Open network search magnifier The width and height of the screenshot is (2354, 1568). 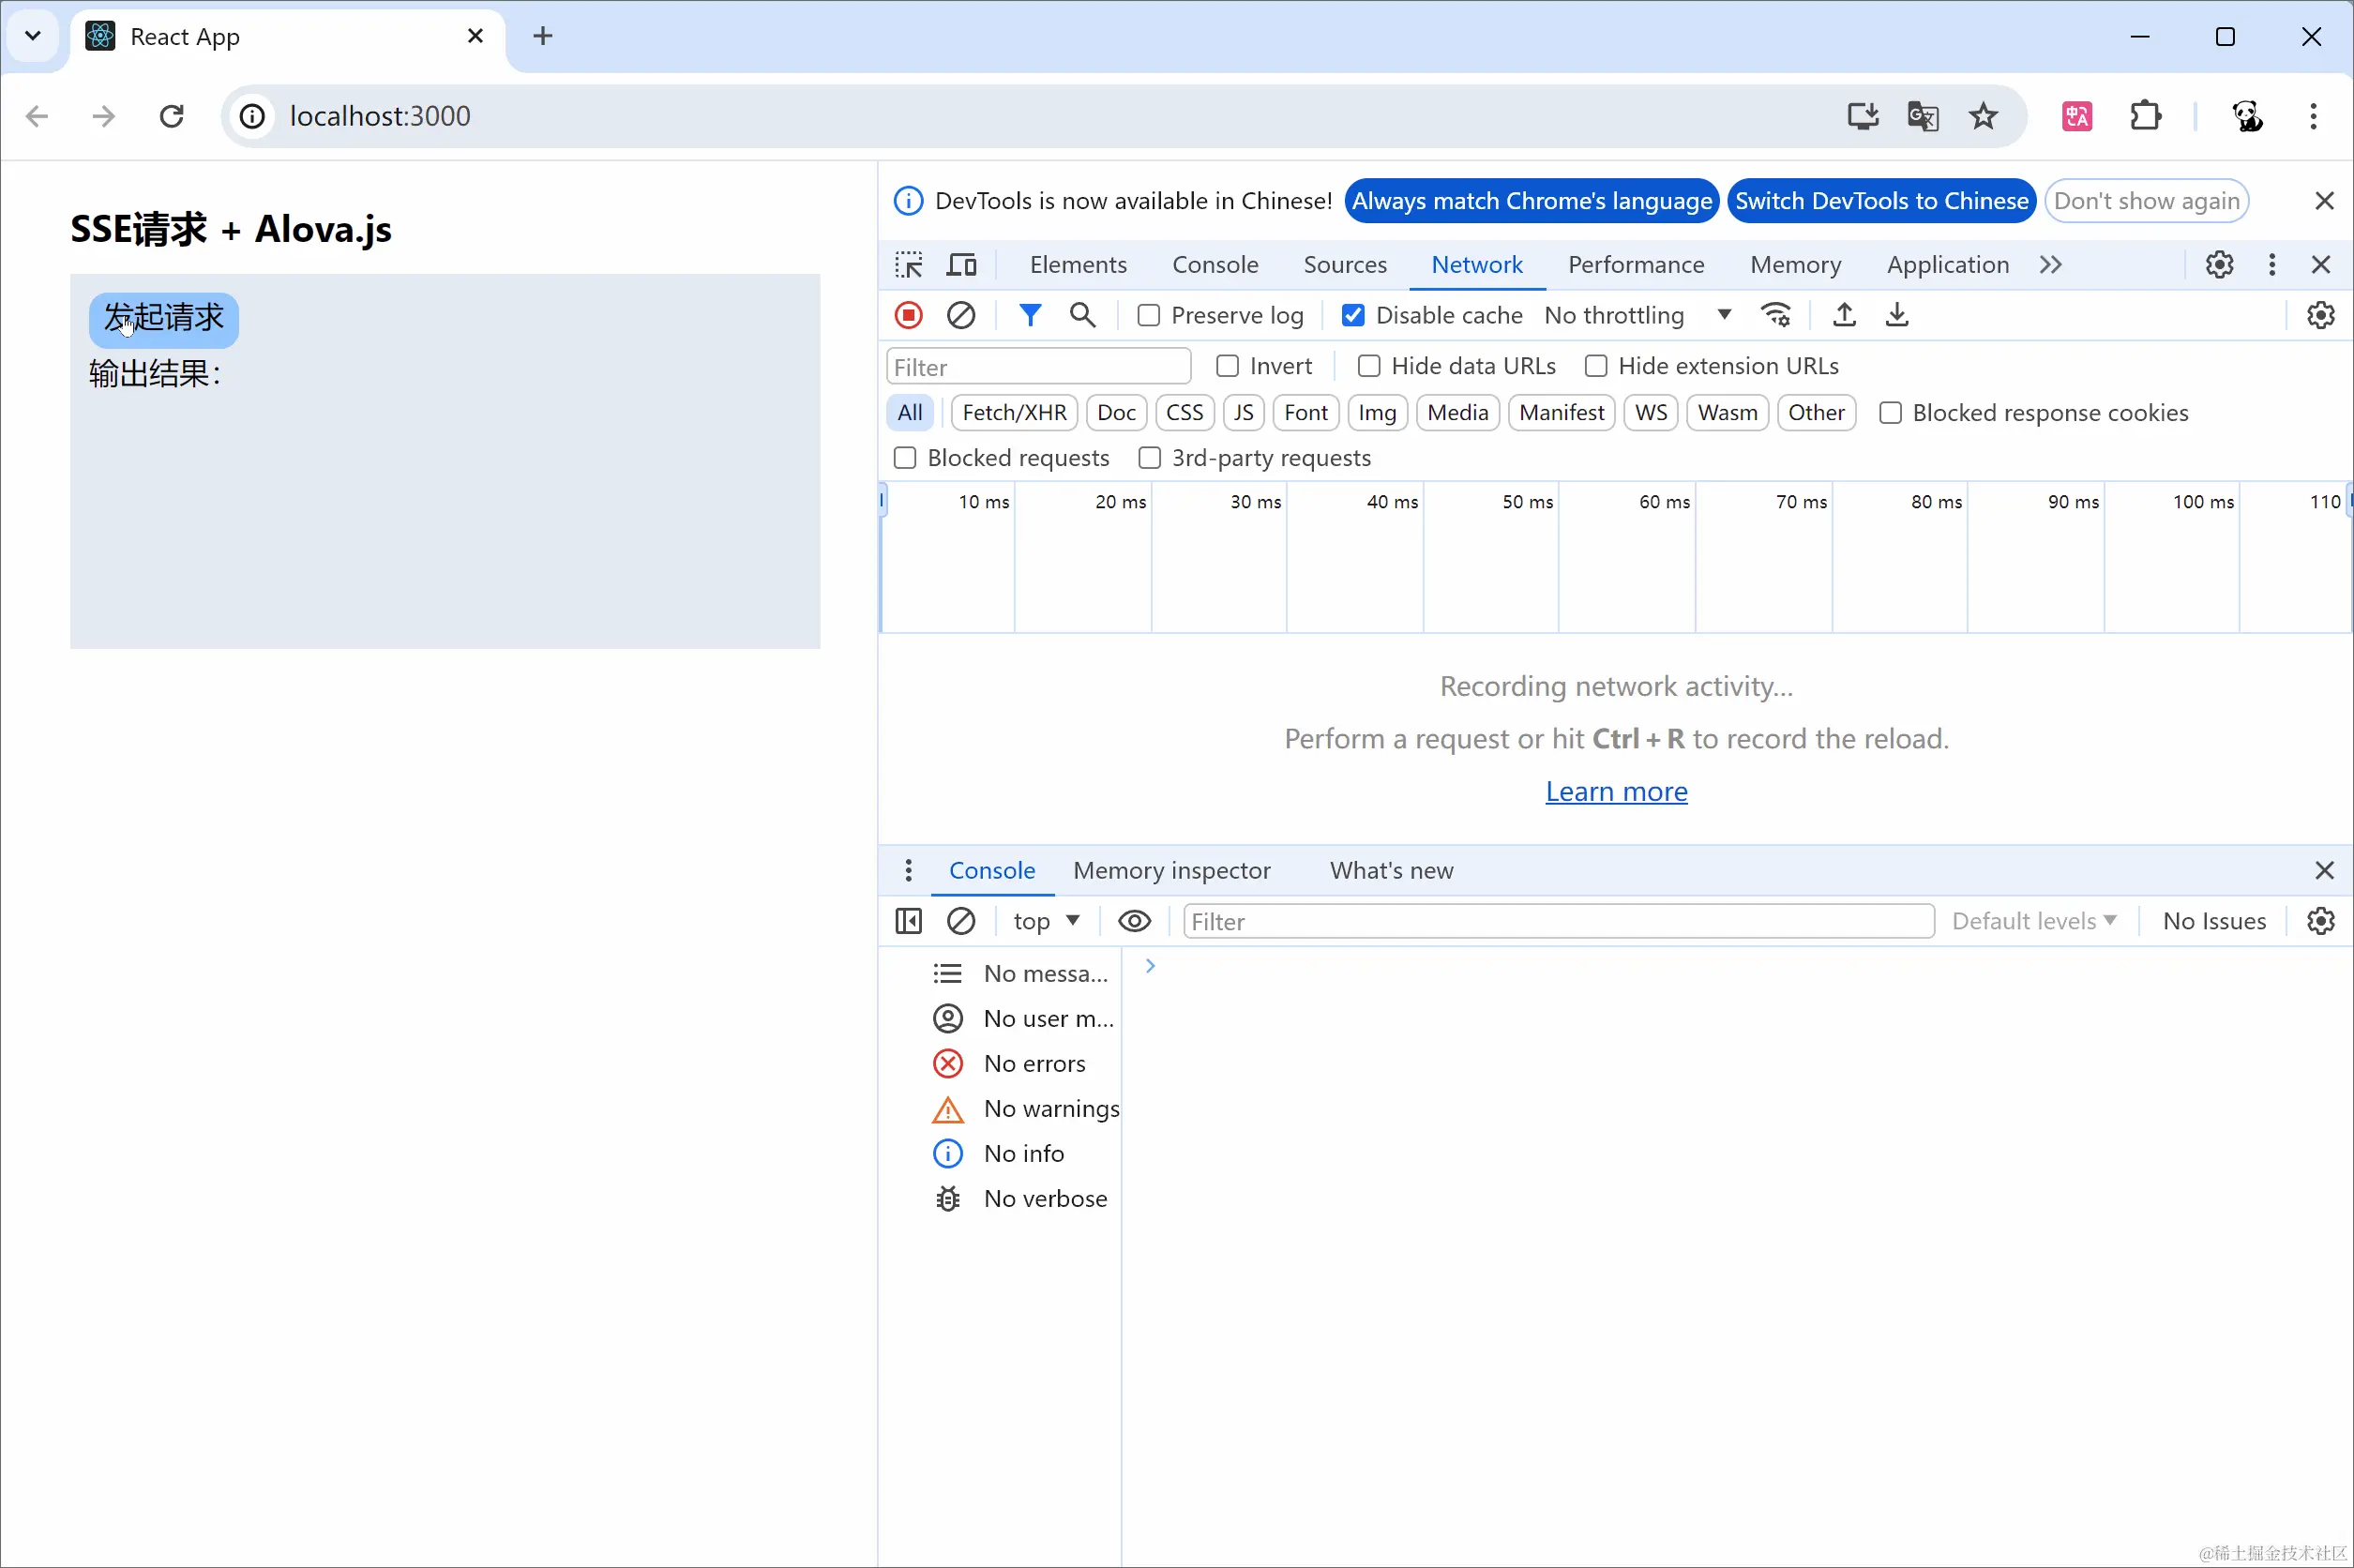1082,316
